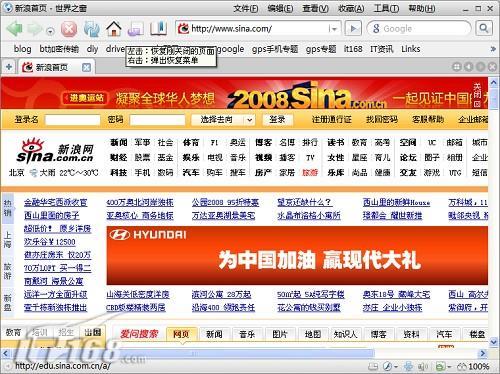500x374 pixels.
Task: Click the horizontal scrollbar right arrow
Action: pyautogui.click(x=483, y=353)
